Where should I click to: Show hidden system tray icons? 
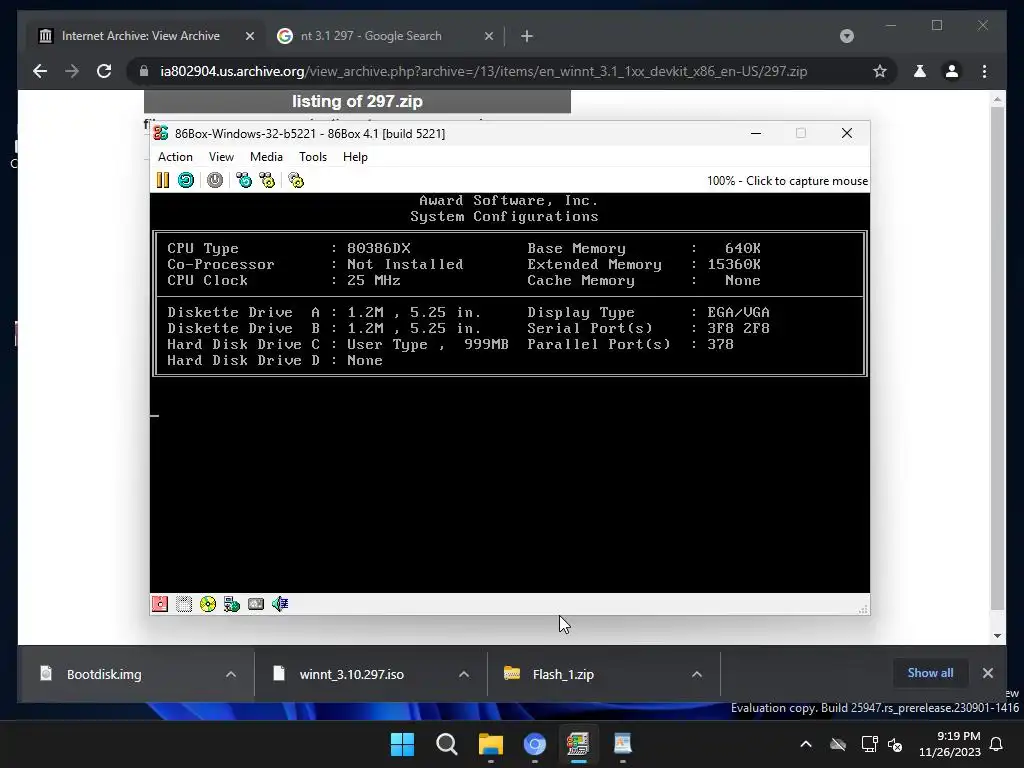[806, 744]
